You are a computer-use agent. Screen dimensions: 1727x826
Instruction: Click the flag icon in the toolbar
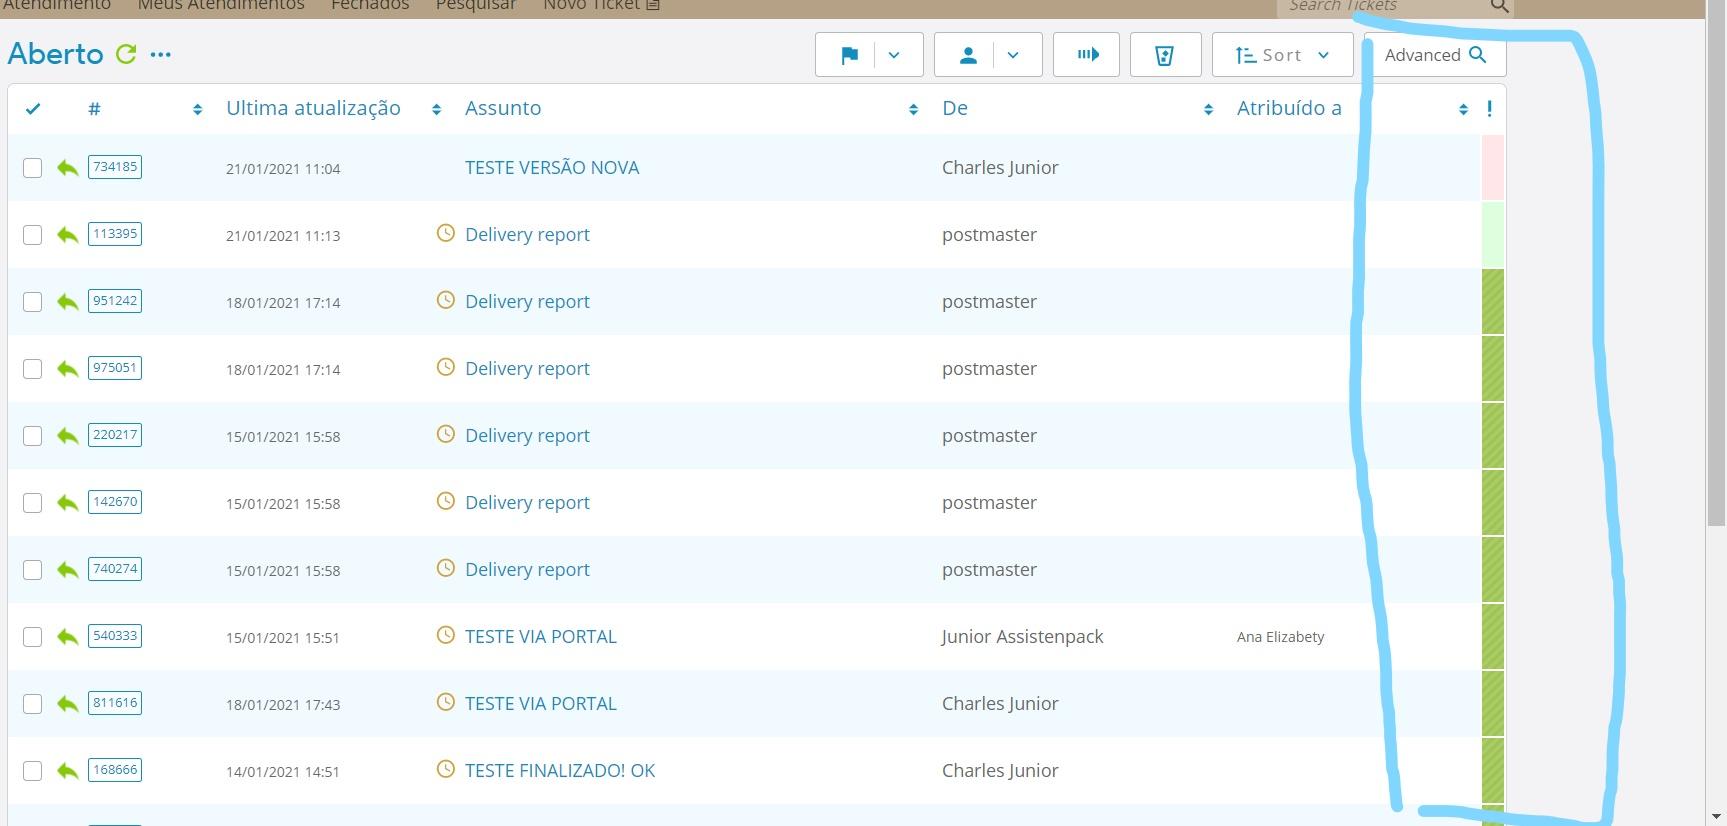point(849,55)
